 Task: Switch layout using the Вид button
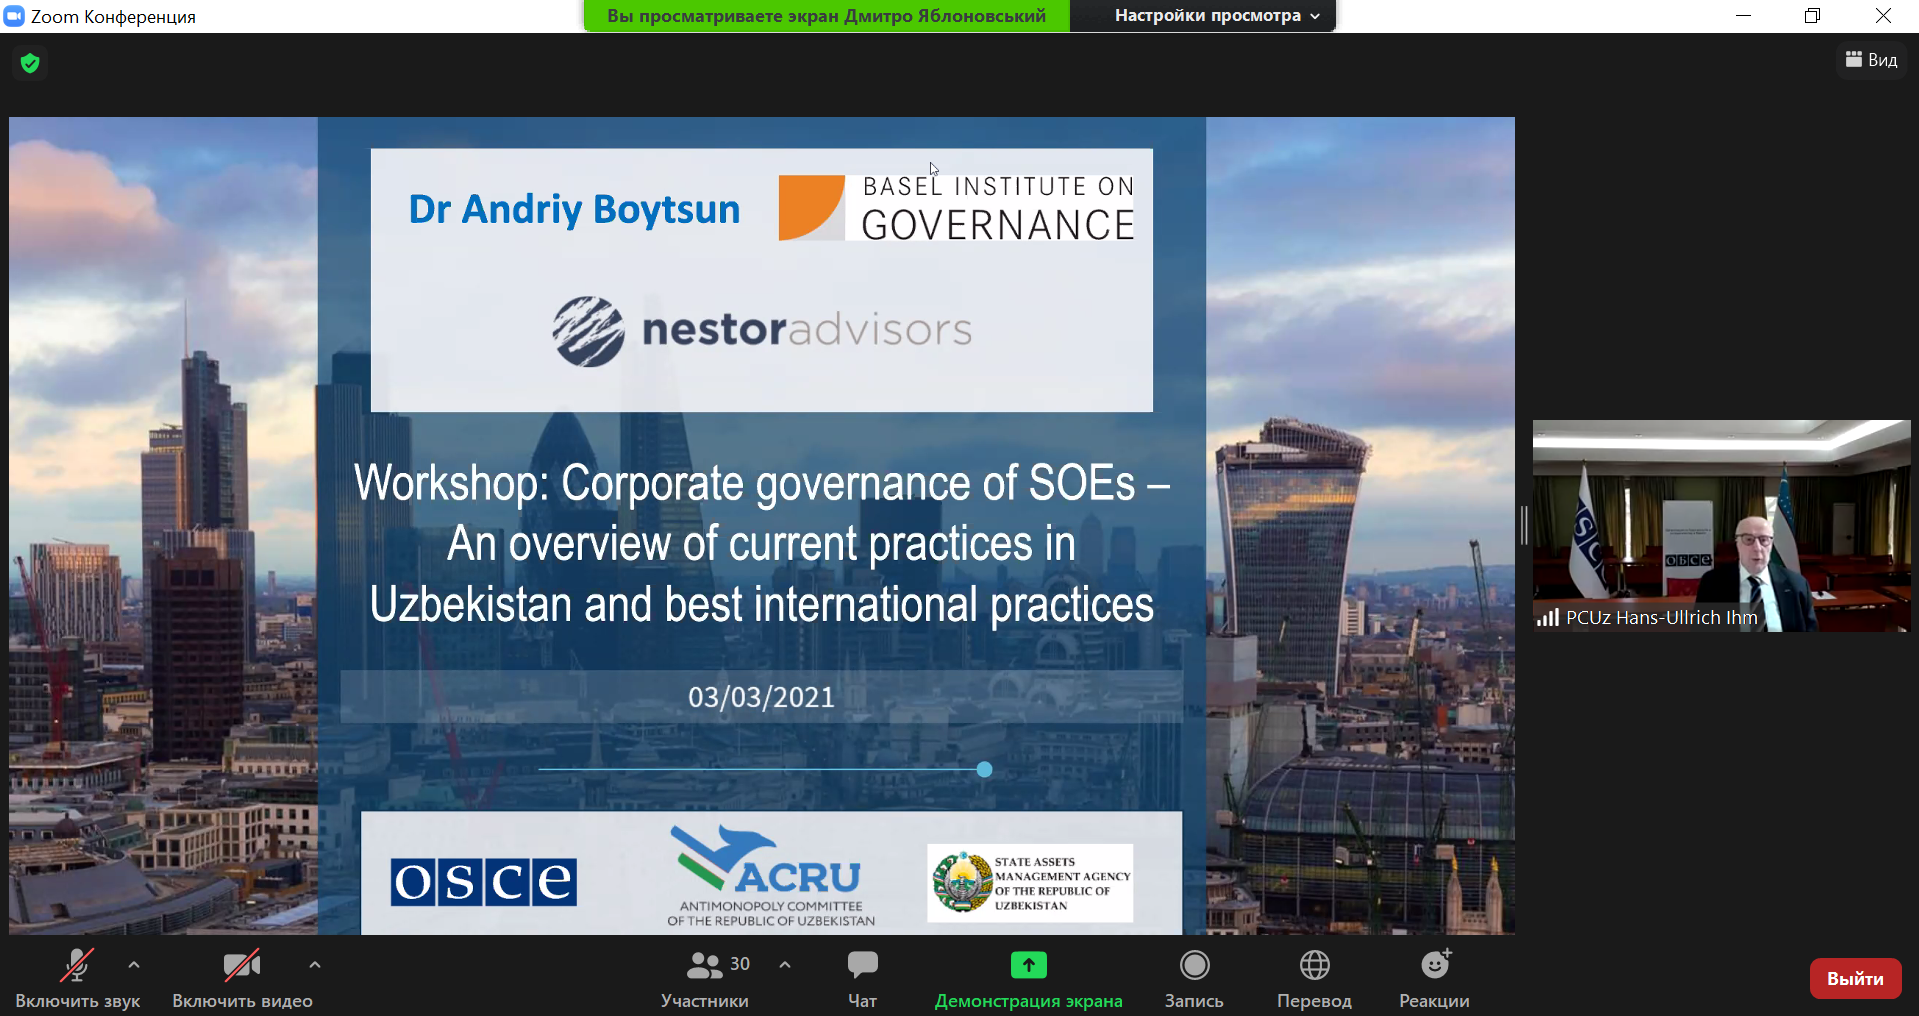[x=1871, y=60]
